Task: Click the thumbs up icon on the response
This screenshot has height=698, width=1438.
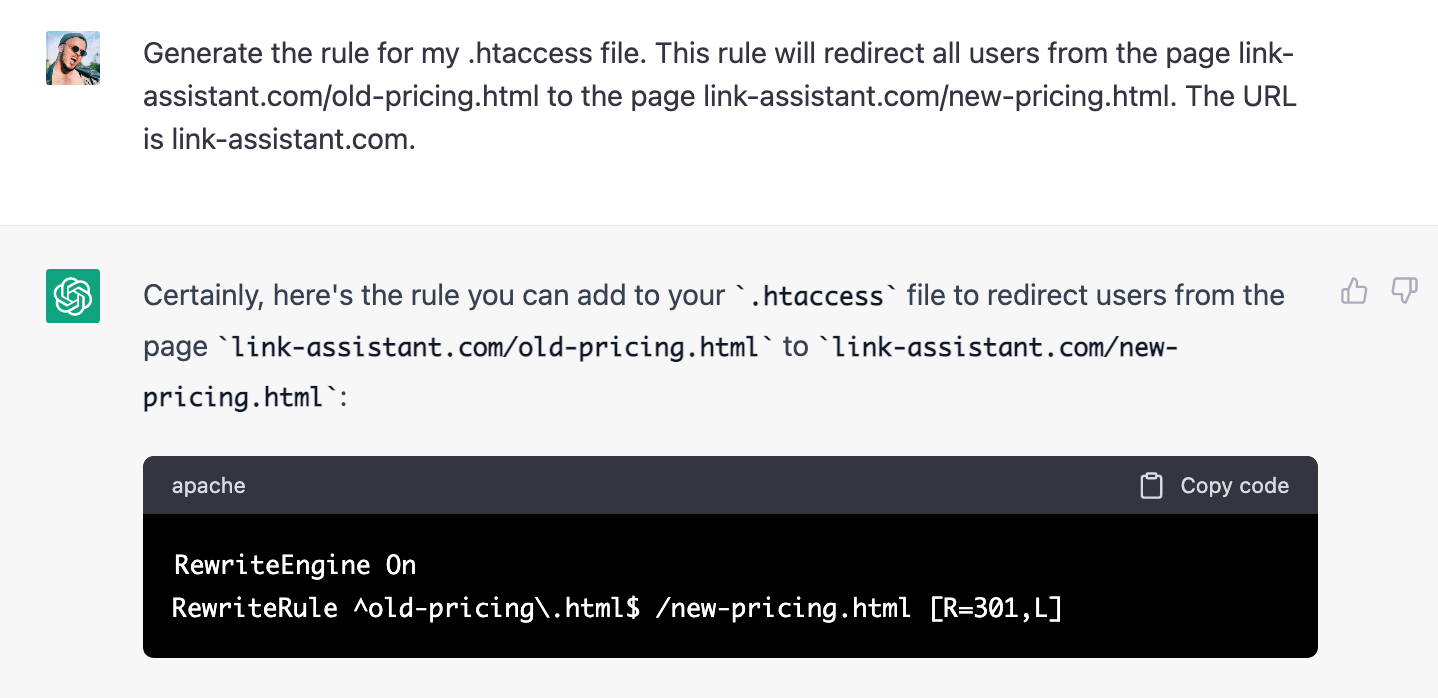Action: click(1354, 292)
